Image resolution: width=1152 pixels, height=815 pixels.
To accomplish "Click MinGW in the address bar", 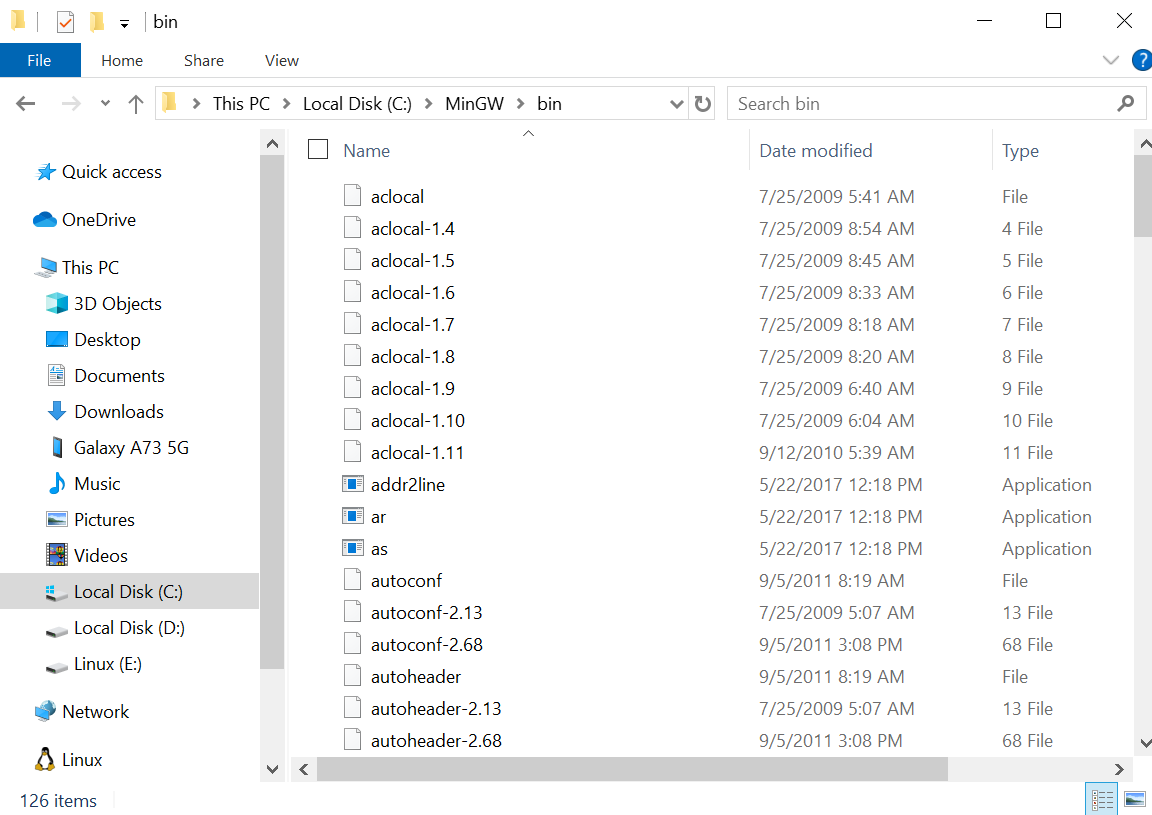I will click(474, 104).
